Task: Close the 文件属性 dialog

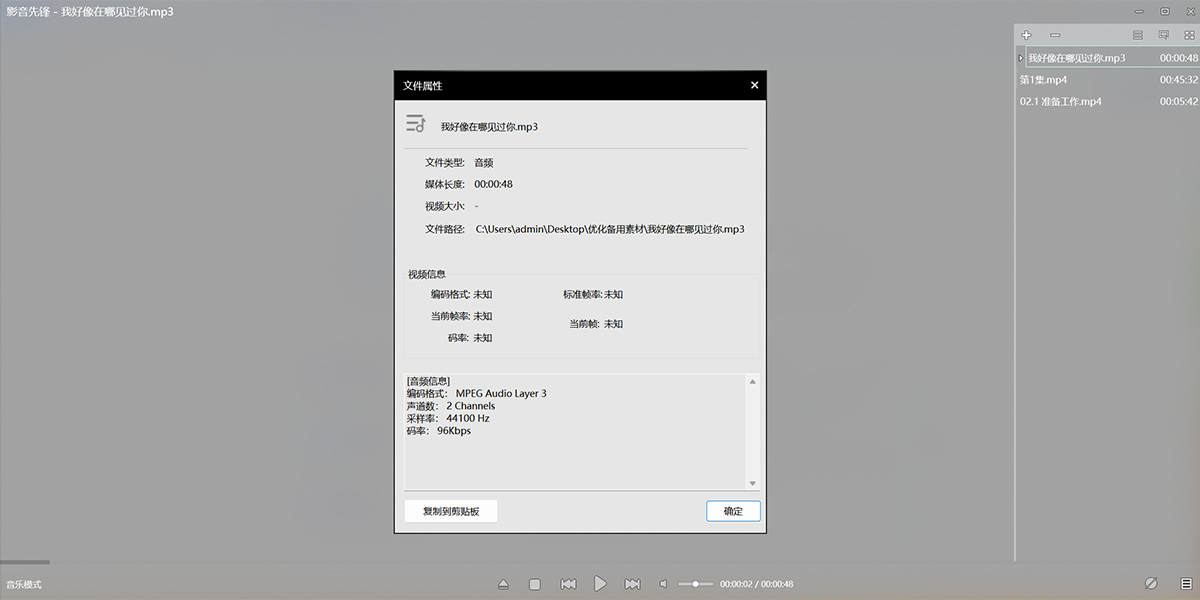Action: point(755,86)
